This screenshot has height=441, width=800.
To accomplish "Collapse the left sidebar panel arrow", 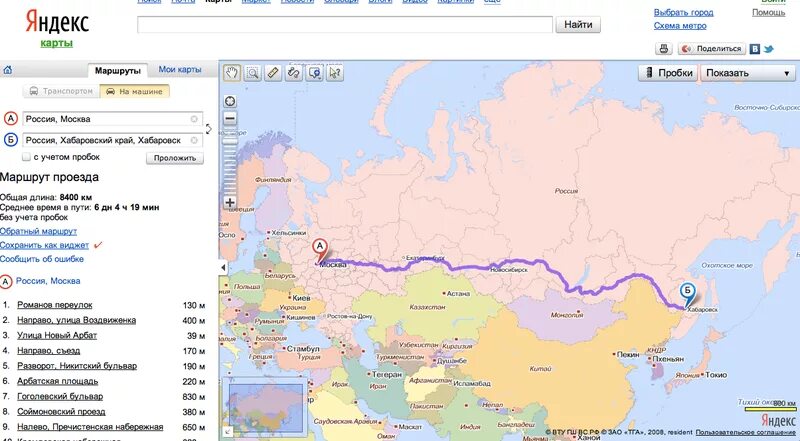I will click(223, 267).
